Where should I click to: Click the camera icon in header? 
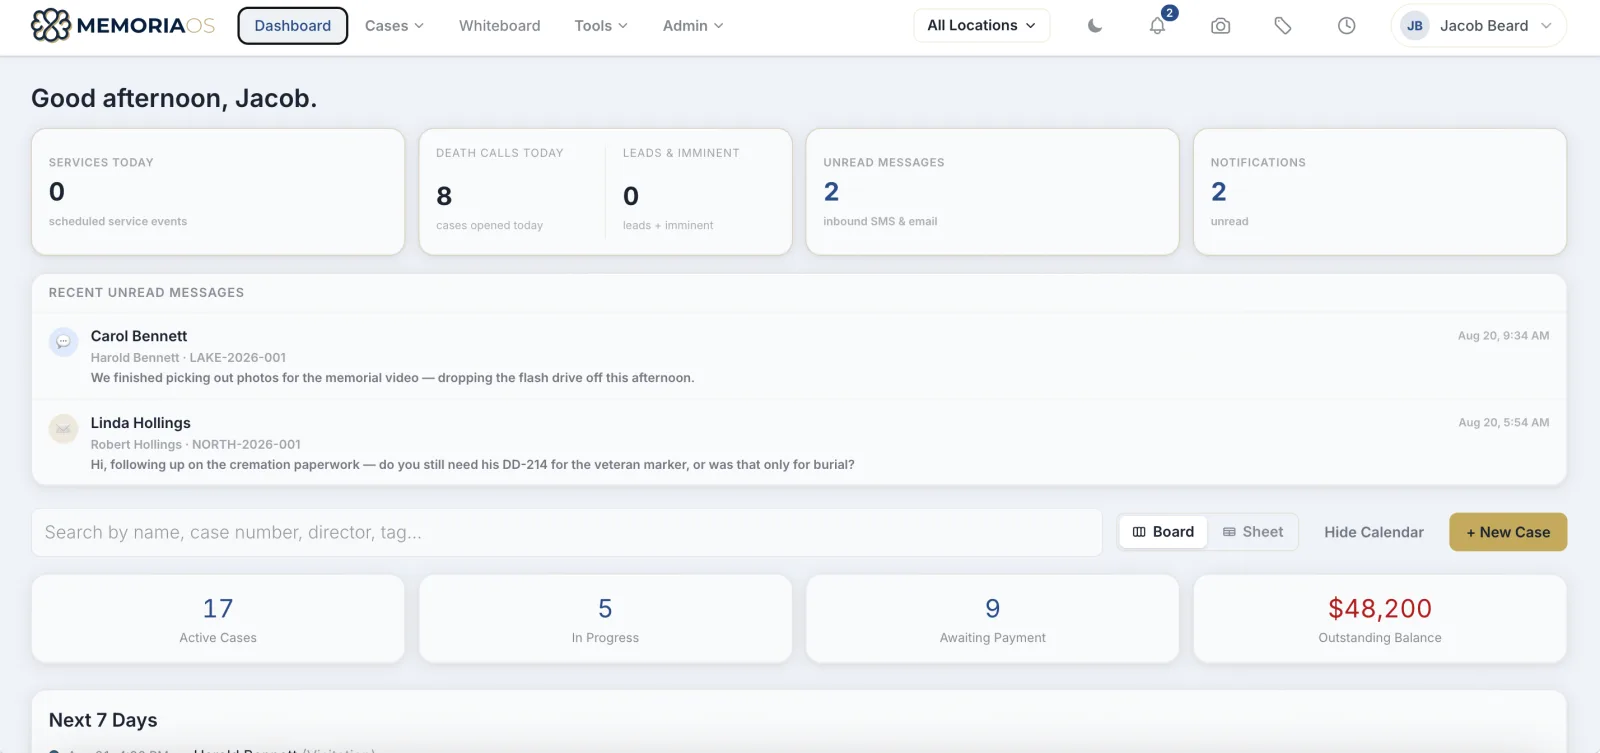[x=1221, y=26]
